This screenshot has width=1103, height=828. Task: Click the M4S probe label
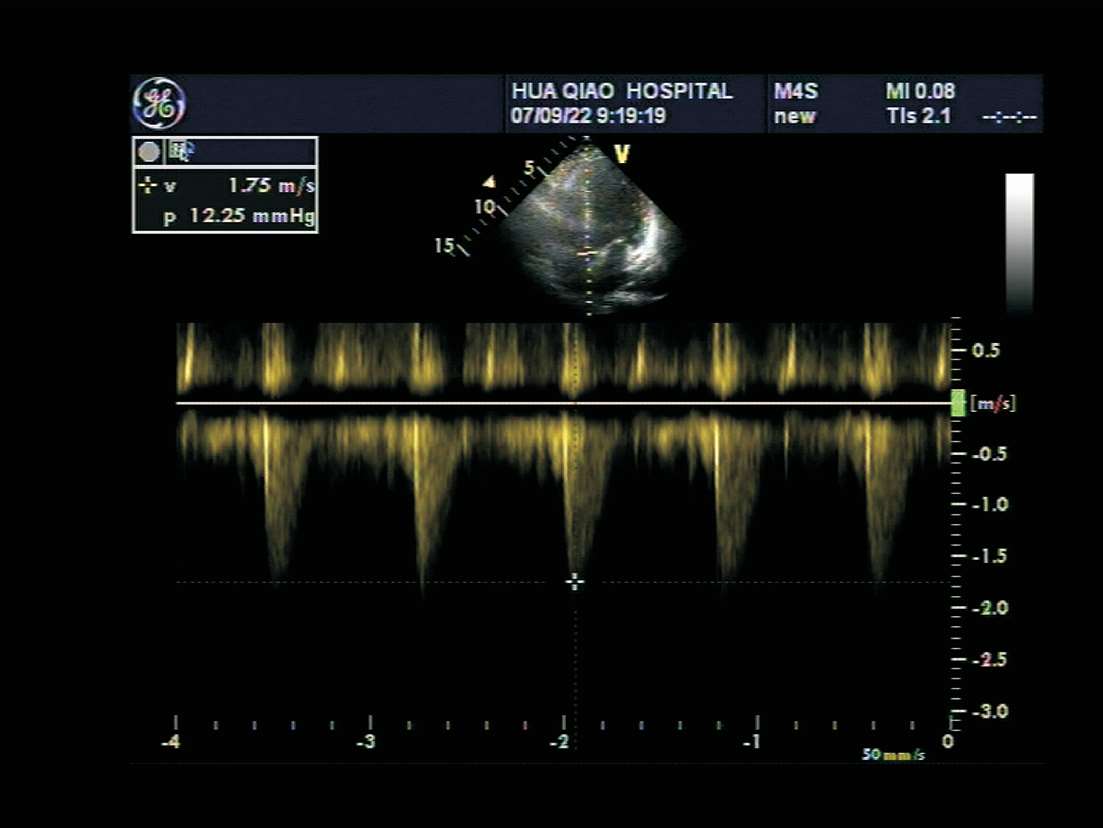[x=796, y=91]
